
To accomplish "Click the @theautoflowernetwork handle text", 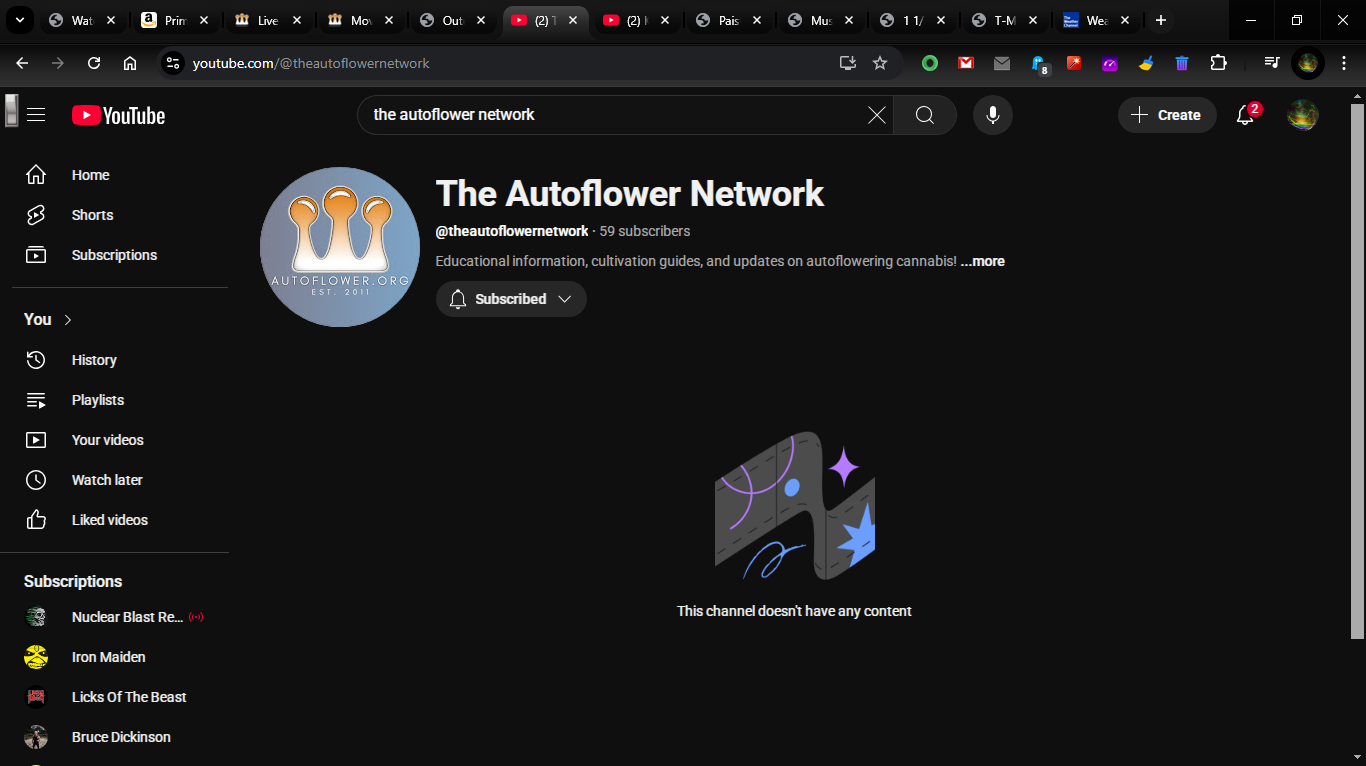I will click(512, 231).
